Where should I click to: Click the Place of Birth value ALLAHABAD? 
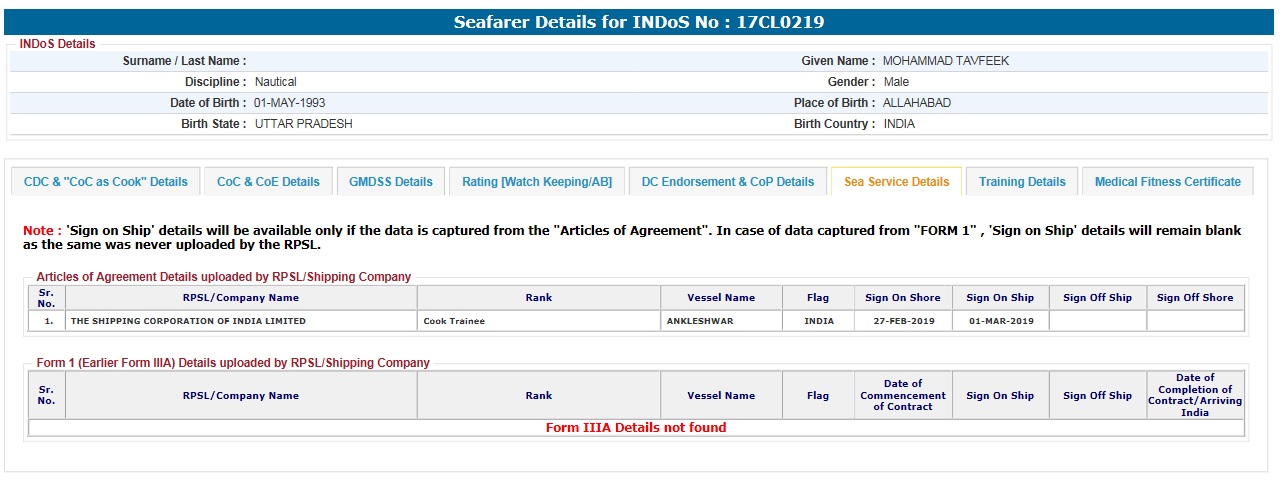click(x=916, y=103)
